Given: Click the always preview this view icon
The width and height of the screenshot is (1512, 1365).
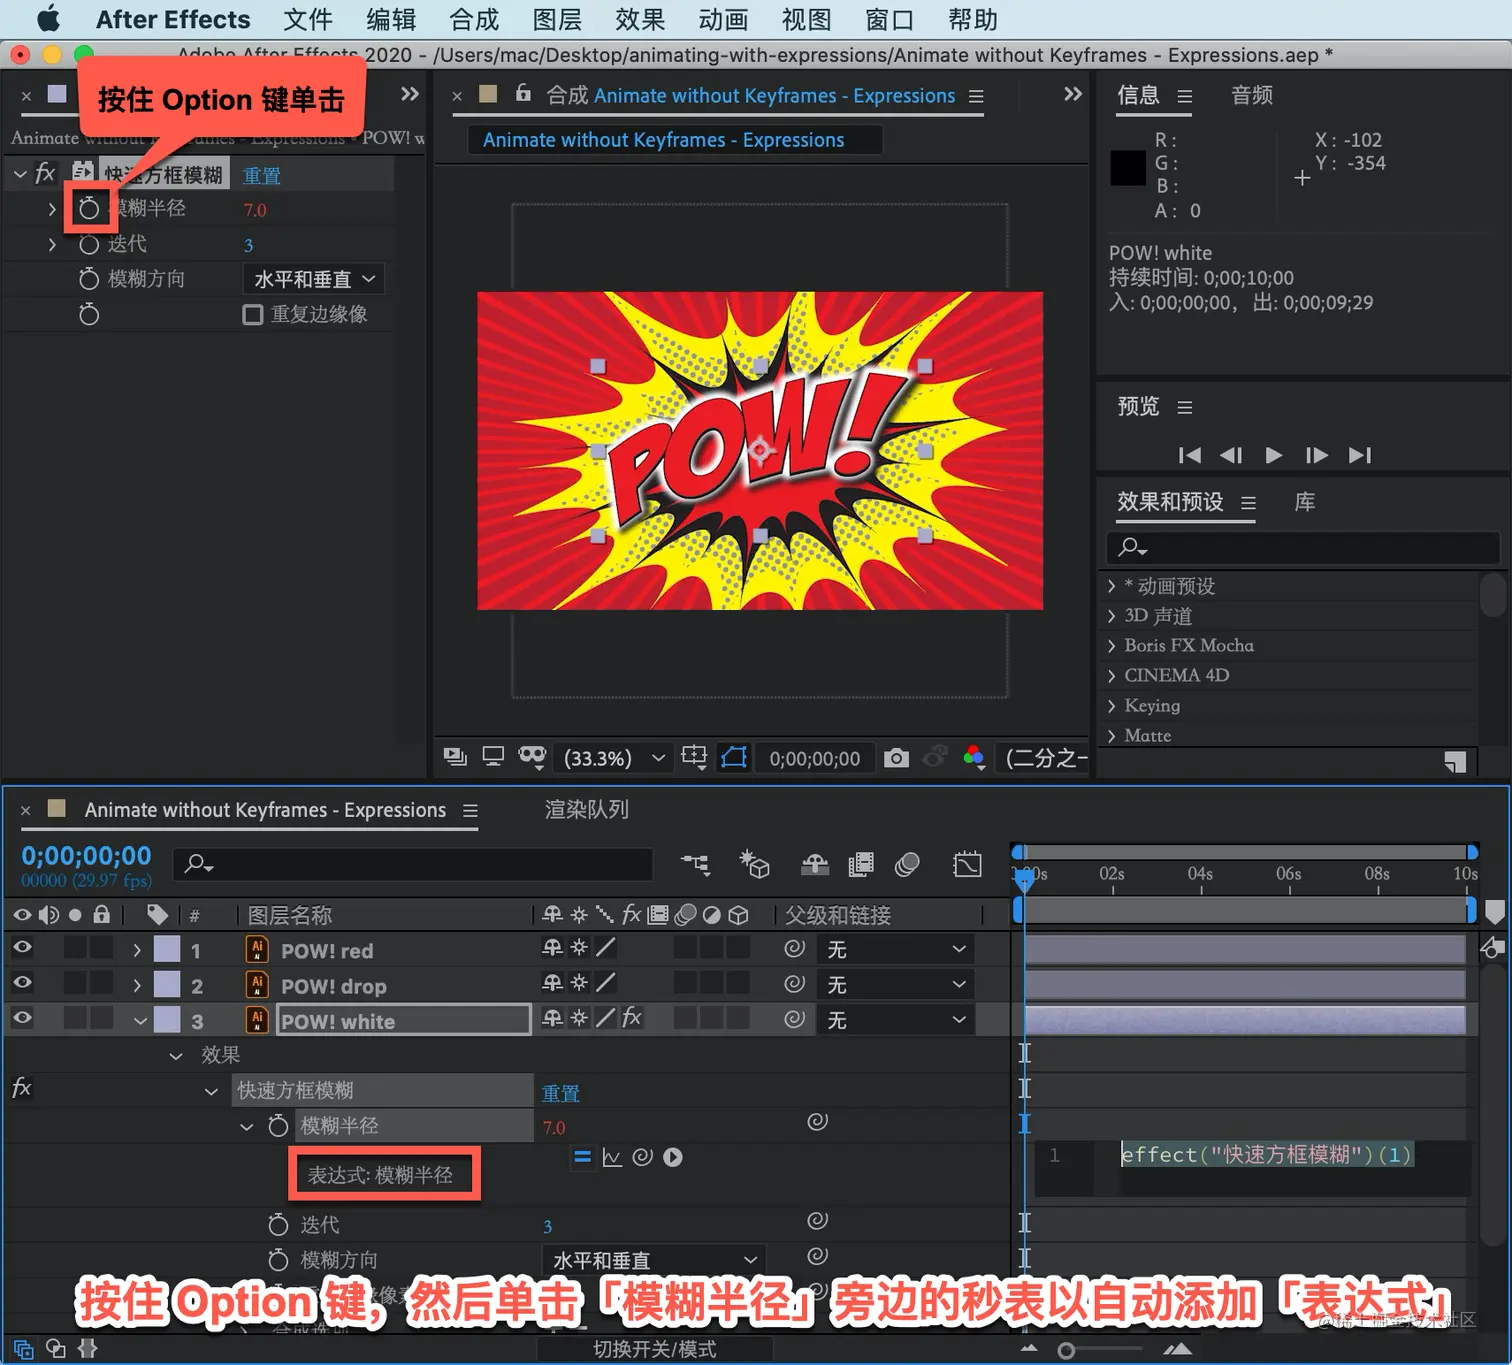Looking at the screenshot, I should click(455, 758).
